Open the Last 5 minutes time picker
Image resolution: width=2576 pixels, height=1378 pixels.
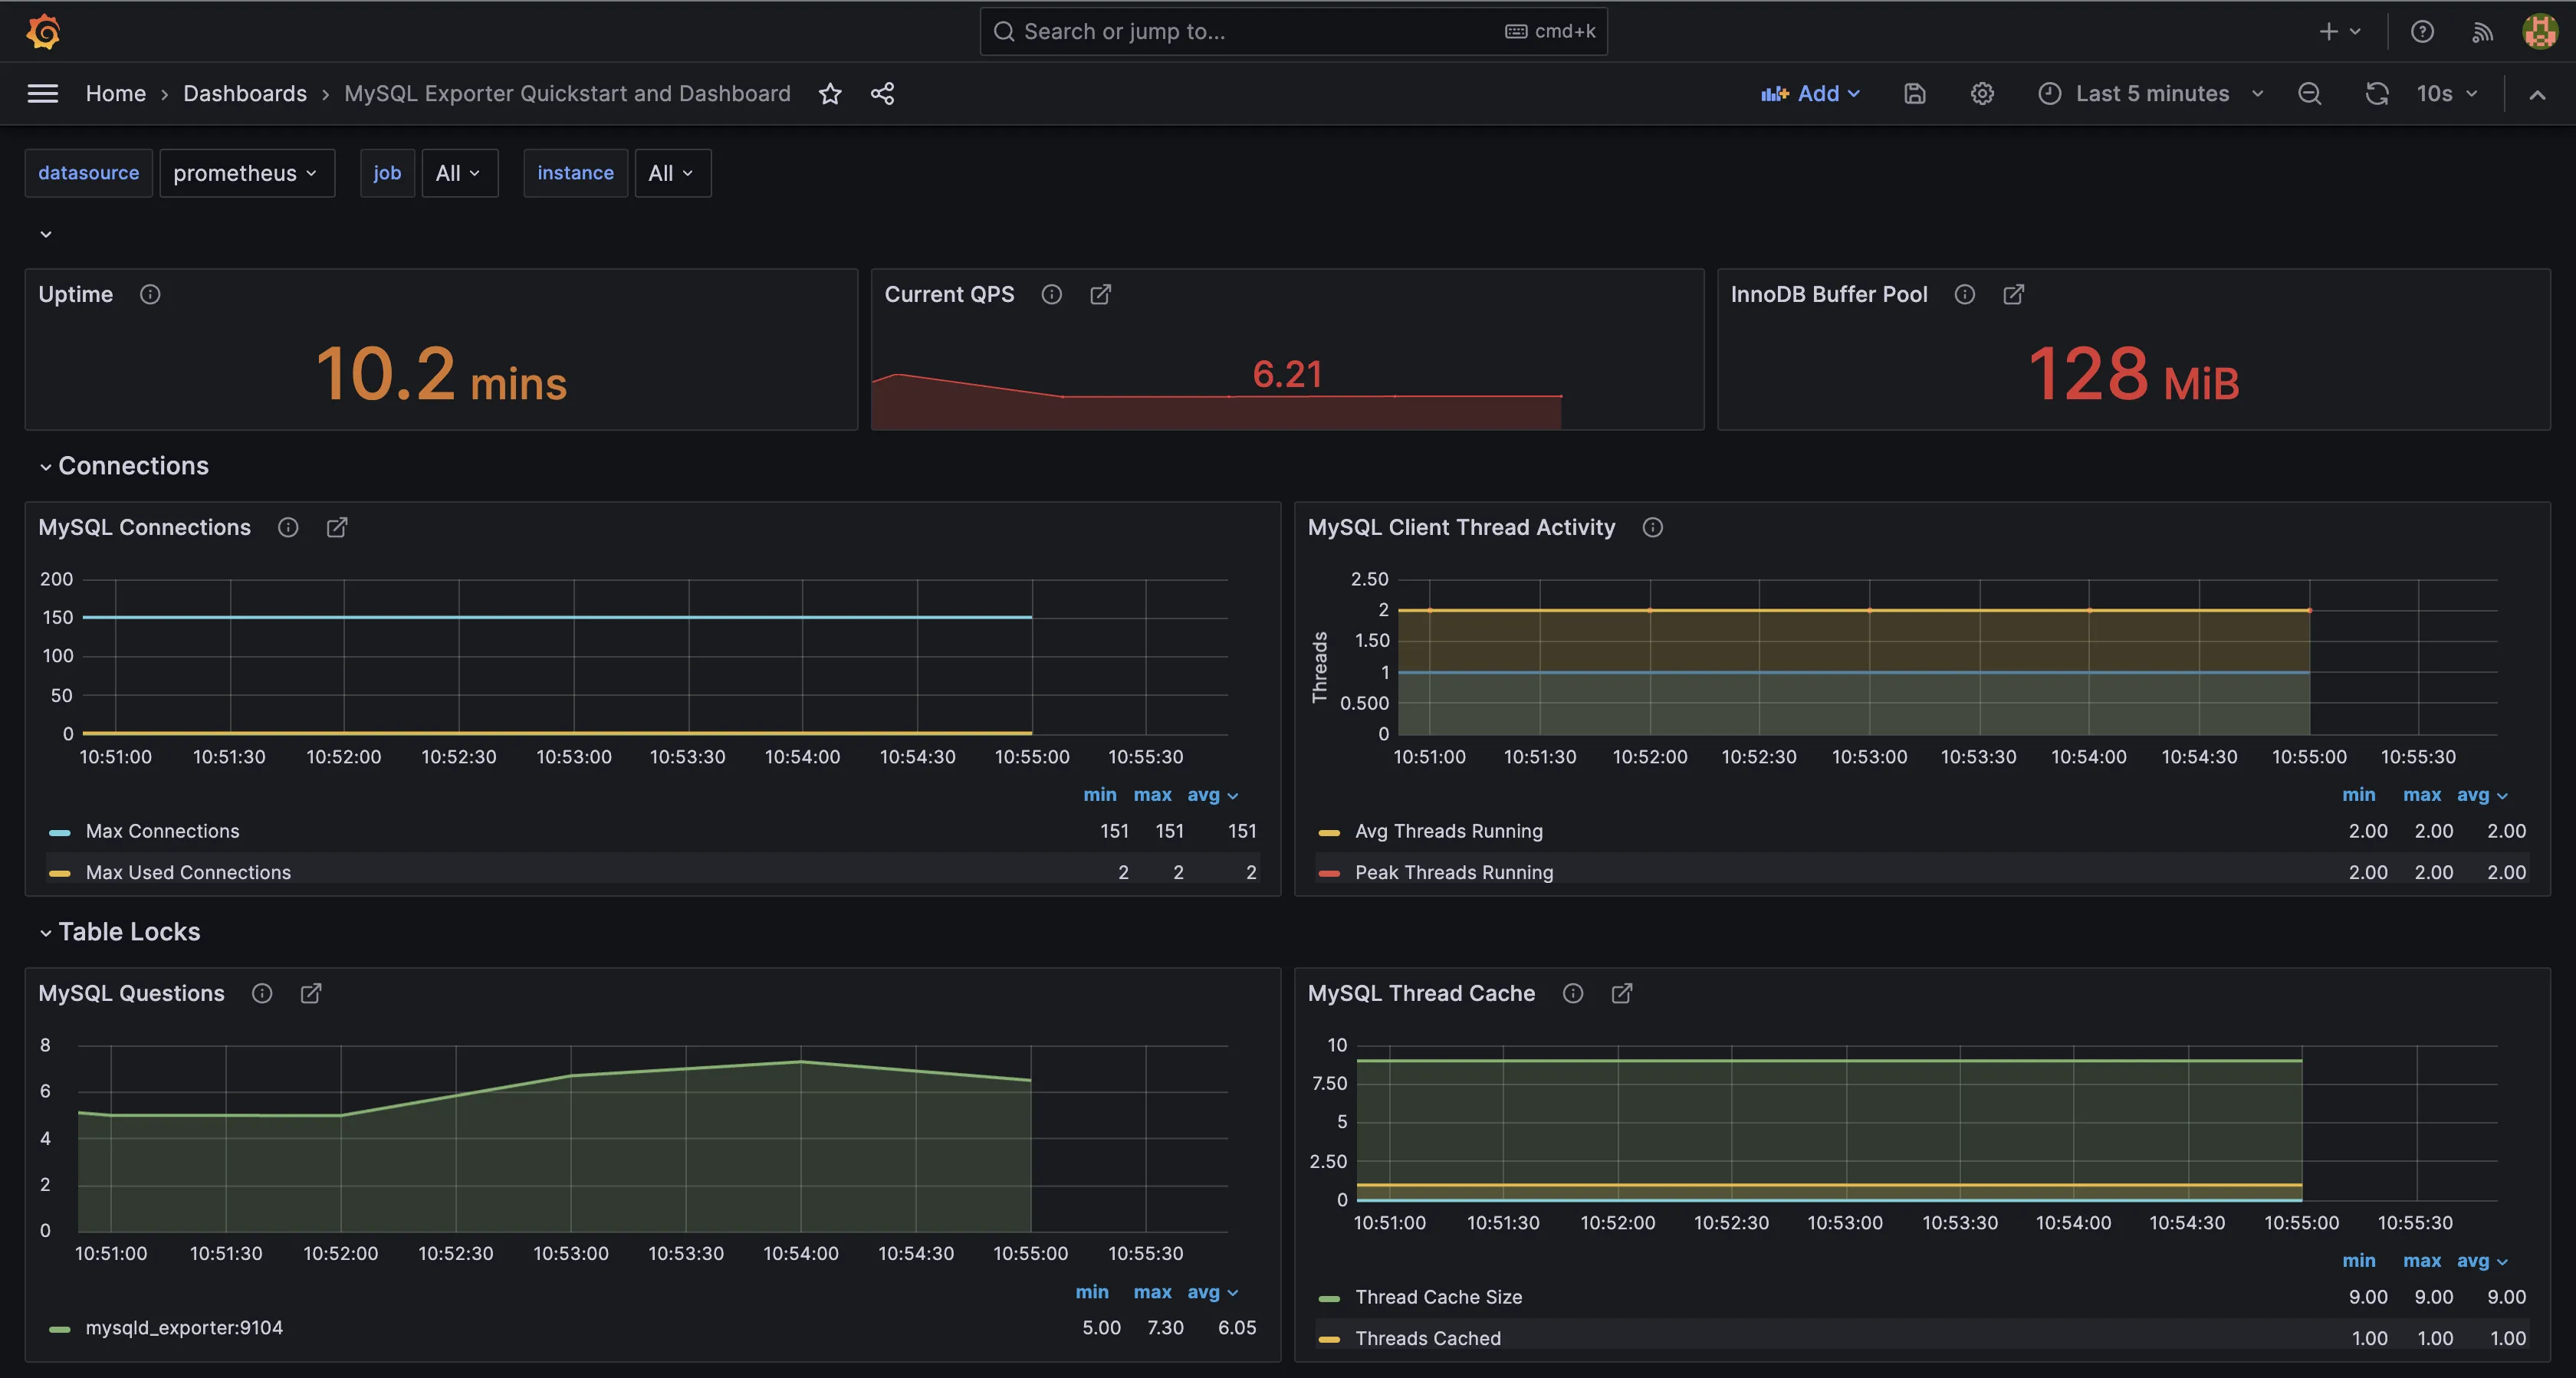pyautogui.click(x=2151, y=94)
